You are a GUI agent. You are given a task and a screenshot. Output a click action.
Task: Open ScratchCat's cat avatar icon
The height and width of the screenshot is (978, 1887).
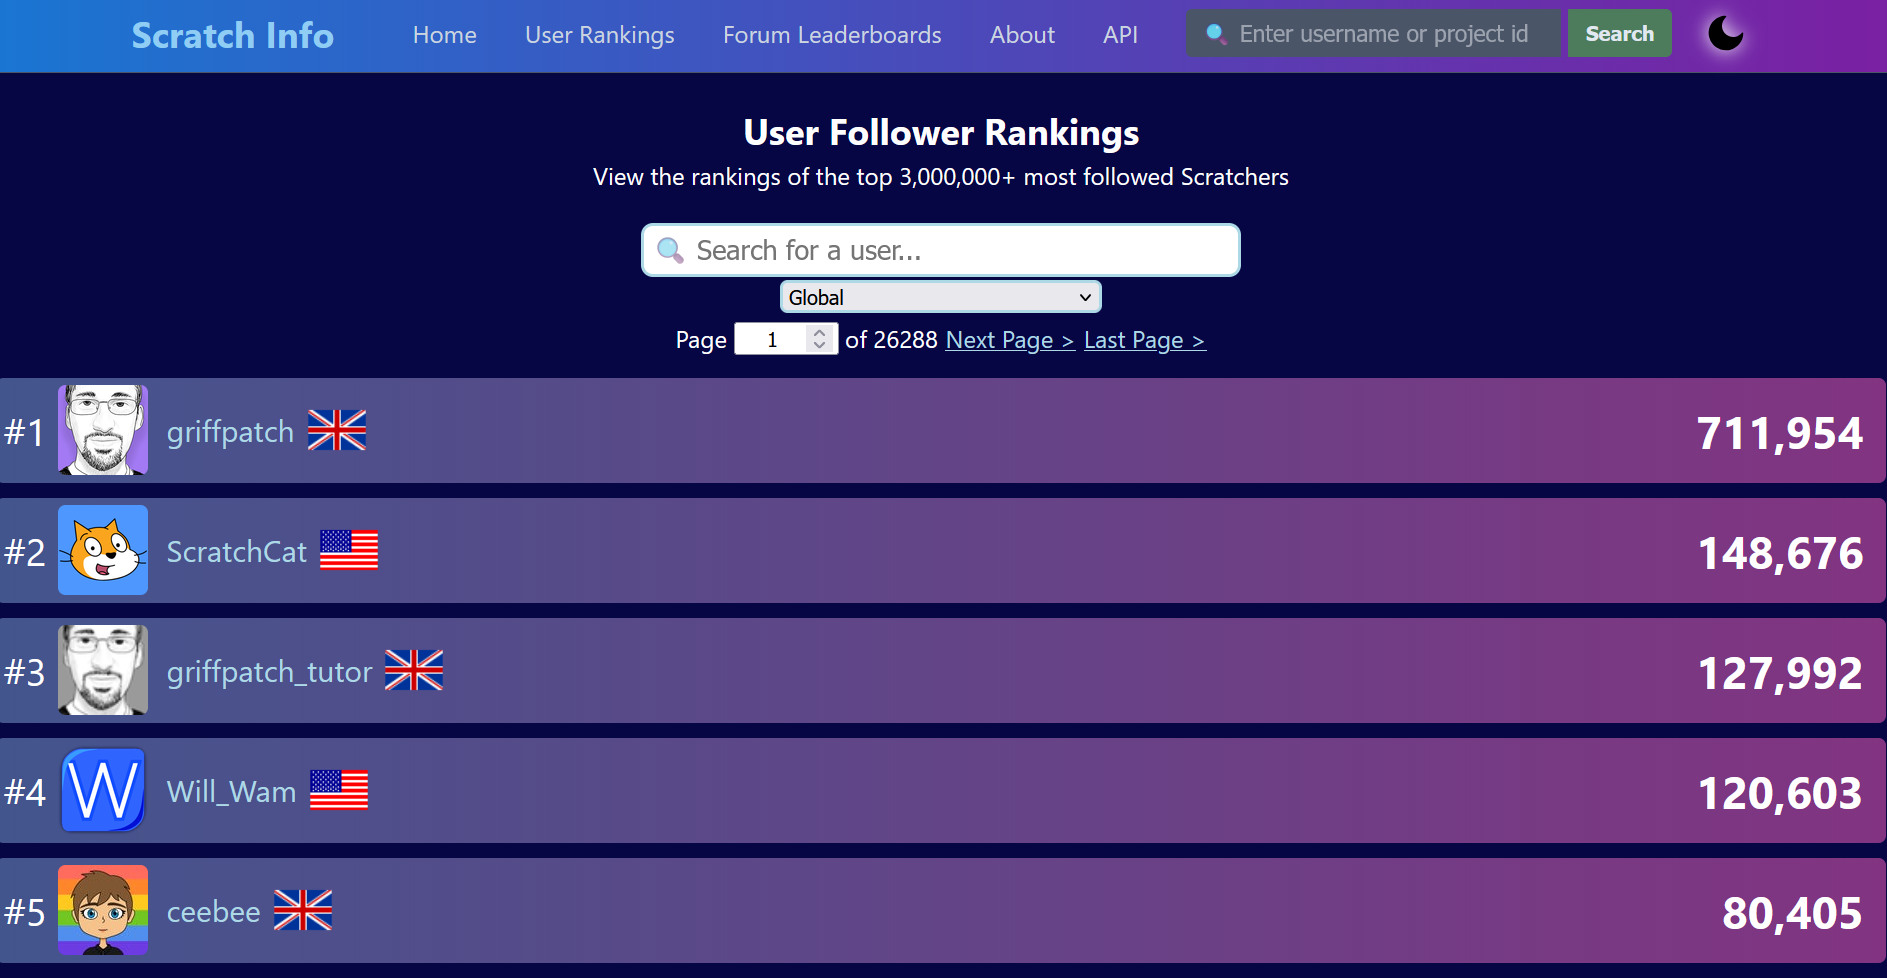tap(103, 550)
